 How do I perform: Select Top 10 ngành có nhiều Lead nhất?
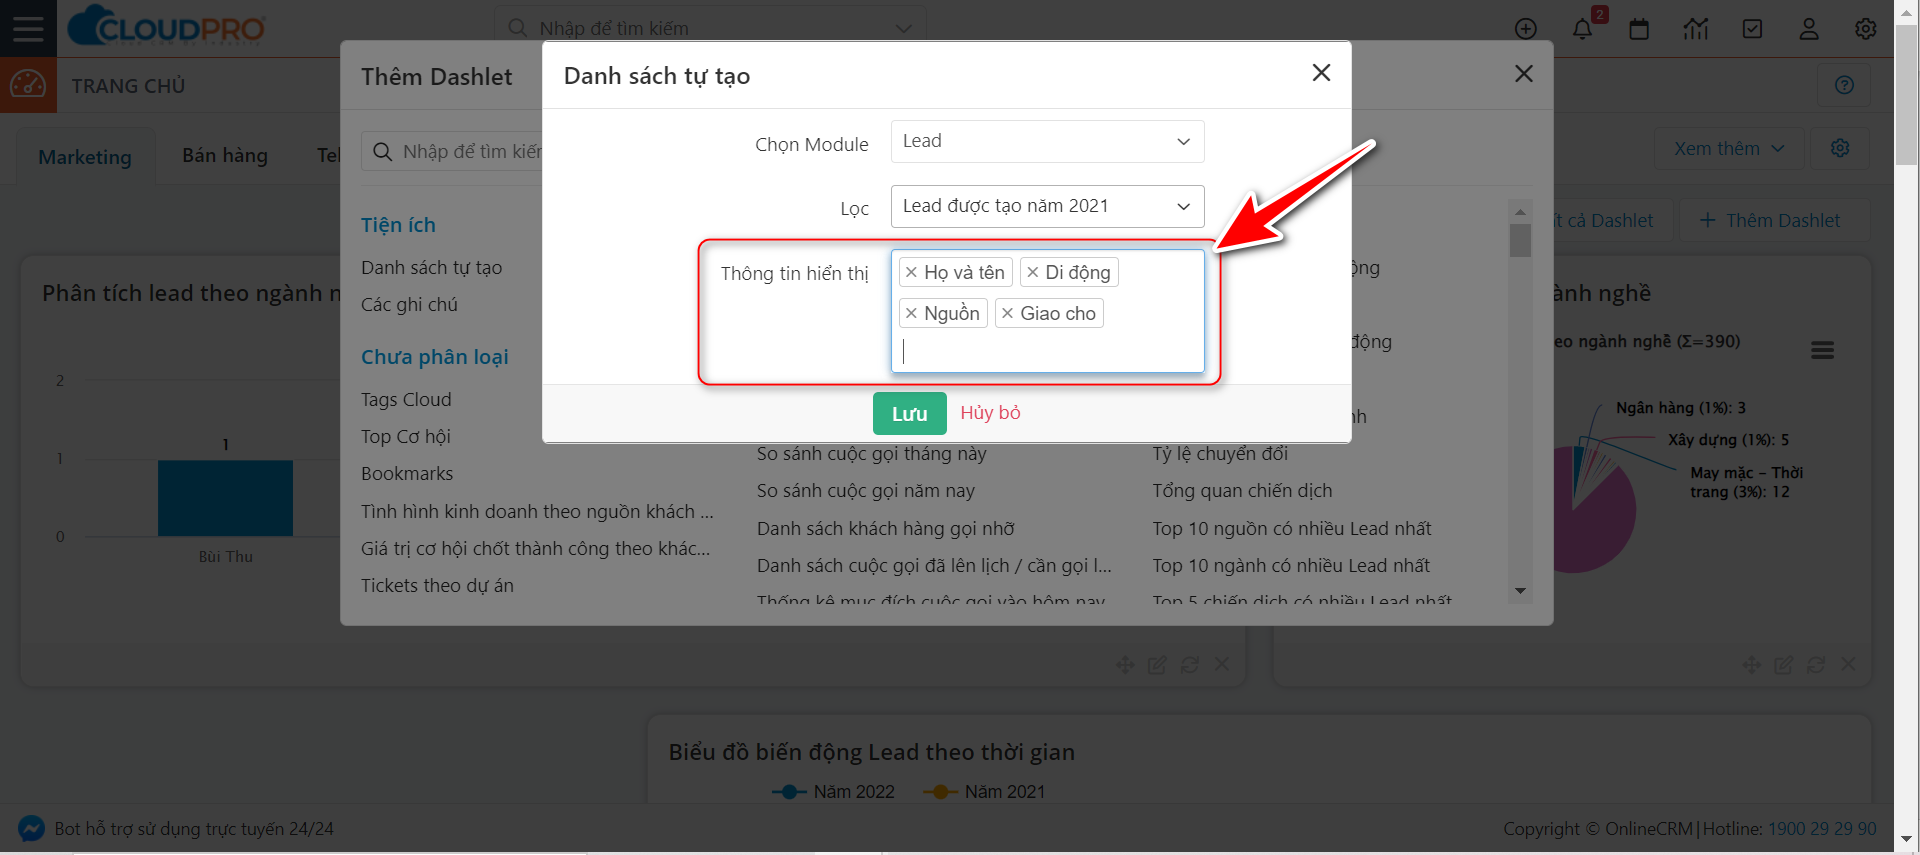coord(1291,565)
